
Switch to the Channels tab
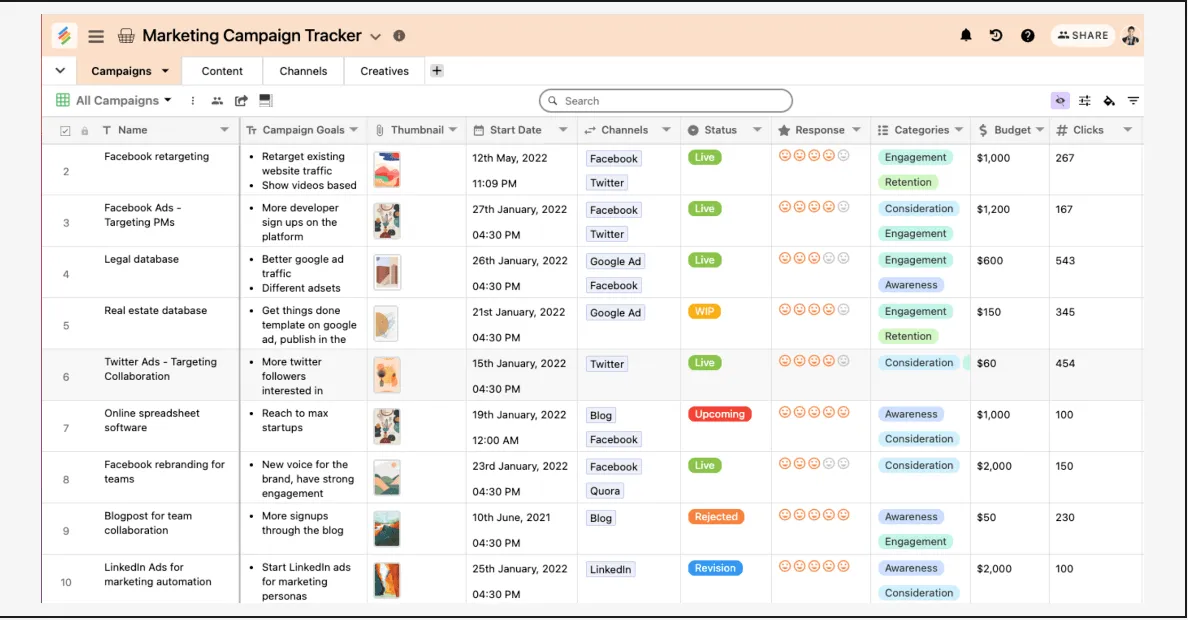coord(303,71)
